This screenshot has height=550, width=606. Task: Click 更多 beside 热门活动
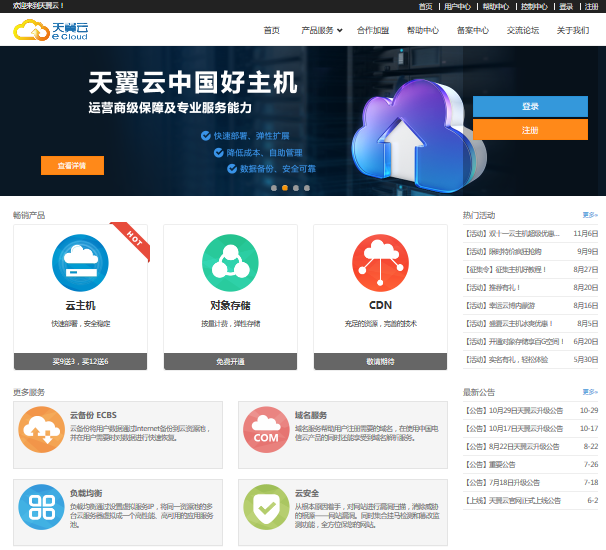(x=590, y=215)
